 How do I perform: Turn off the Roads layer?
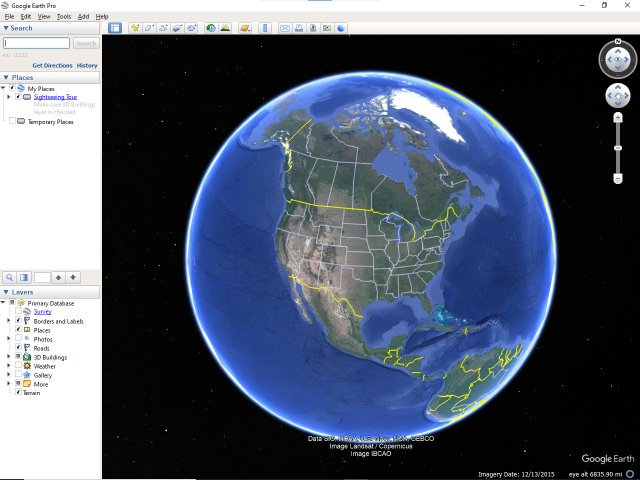click(18, 348)
